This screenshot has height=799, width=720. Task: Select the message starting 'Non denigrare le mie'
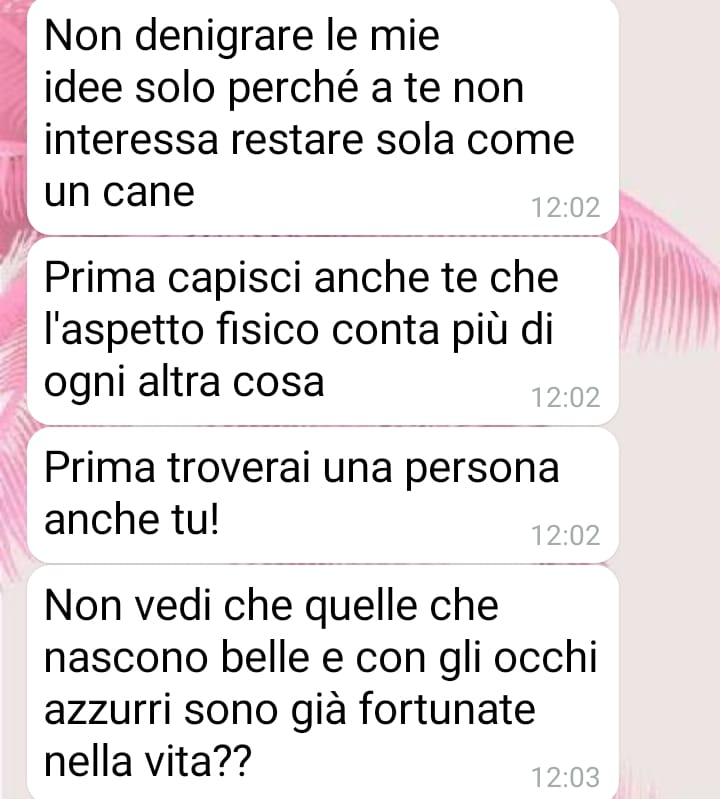pos(323,115)
